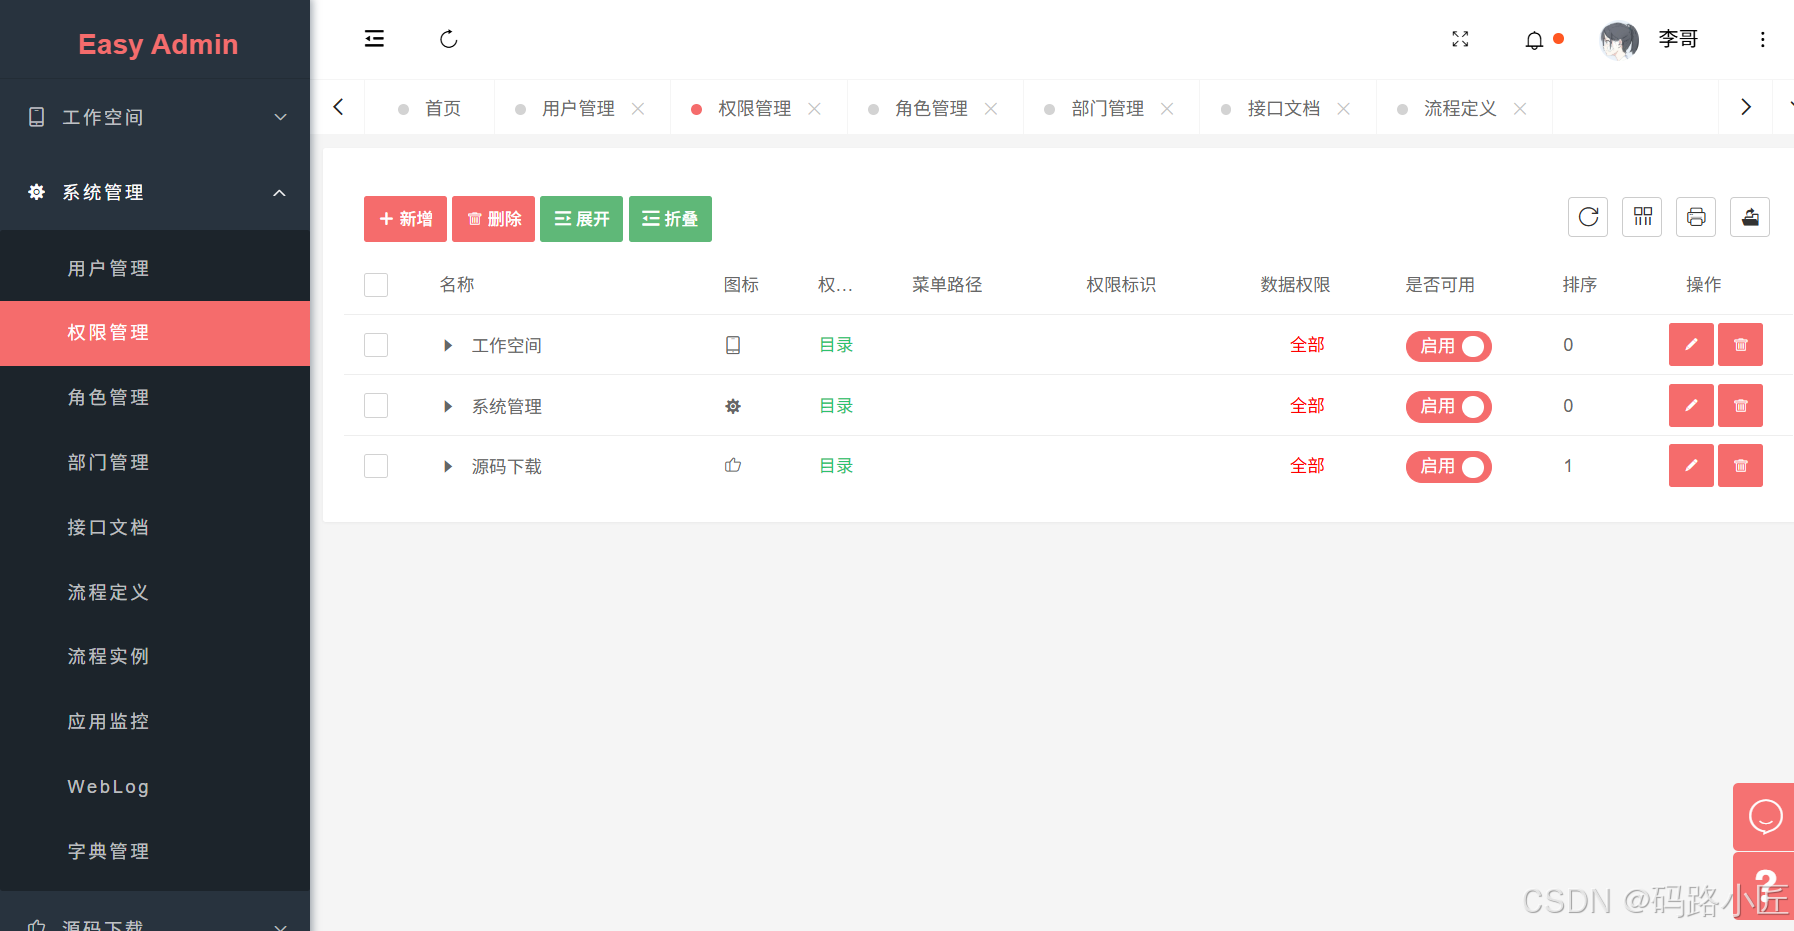Refresh the current page

[x=448, y=38]
